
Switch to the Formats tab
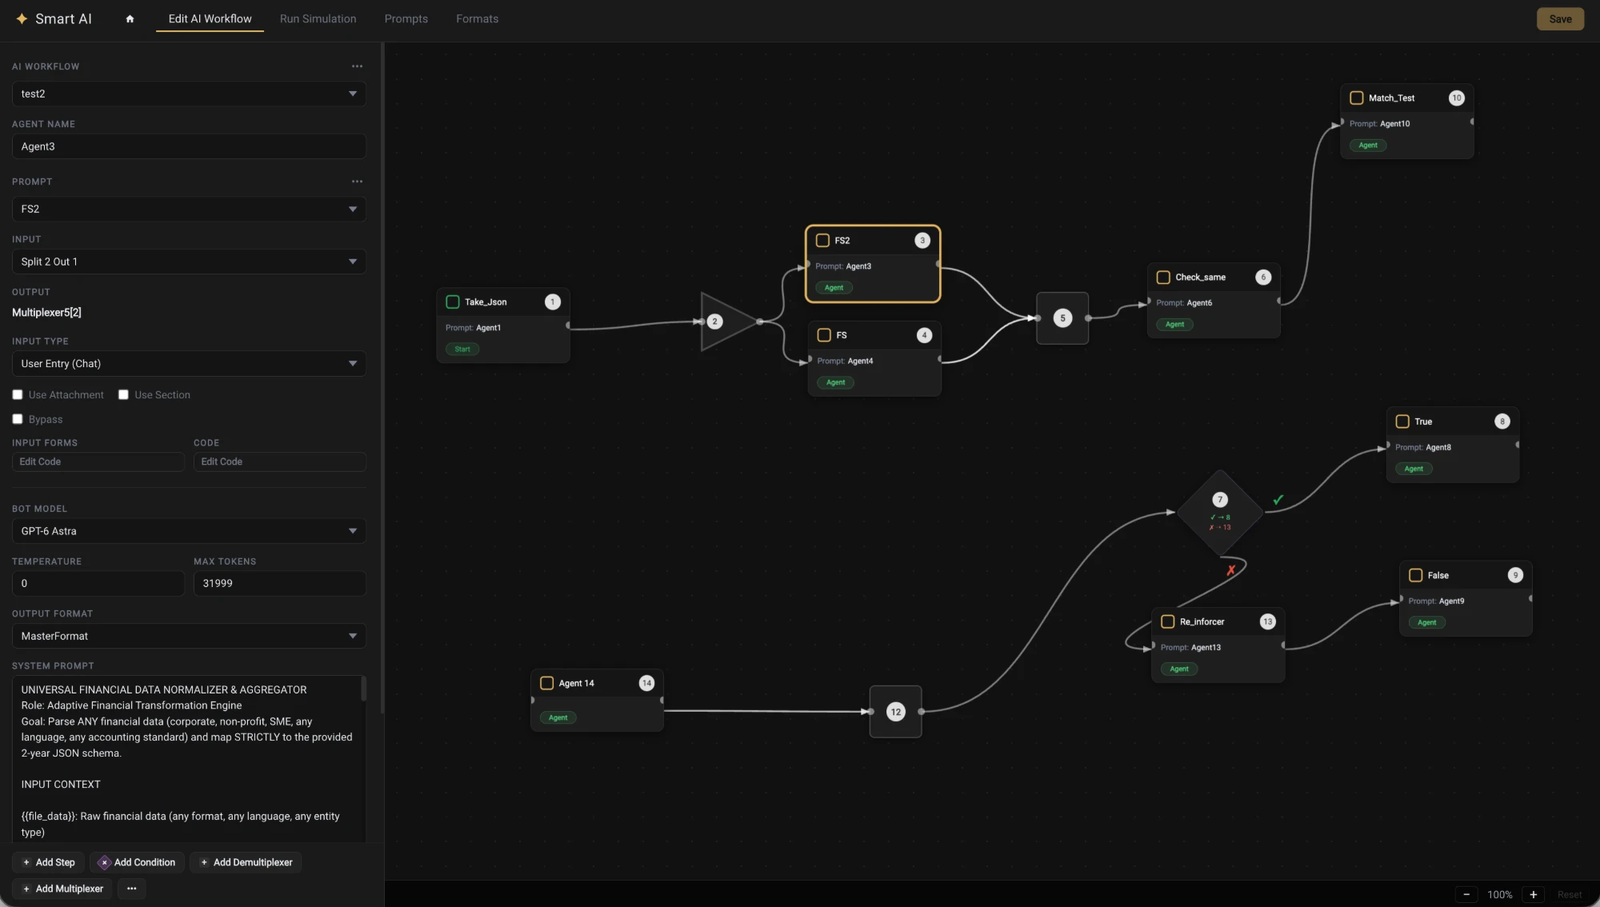[x=477, y=19]
